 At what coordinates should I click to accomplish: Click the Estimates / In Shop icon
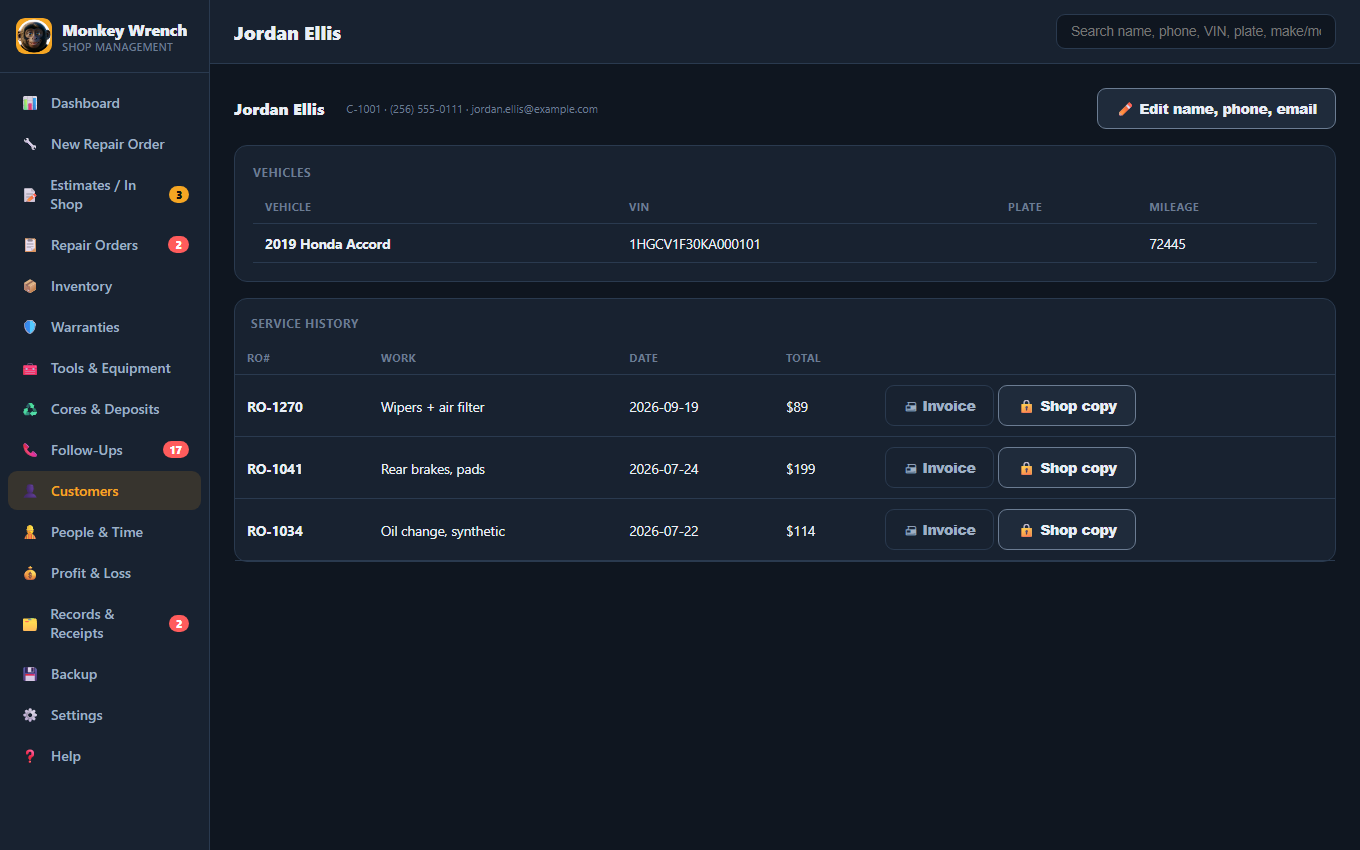pos(30,195)
